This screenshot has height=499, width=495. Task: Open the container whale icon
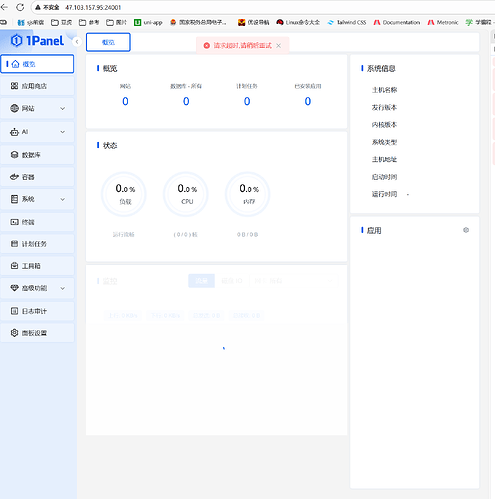click(x=14, y=177)
